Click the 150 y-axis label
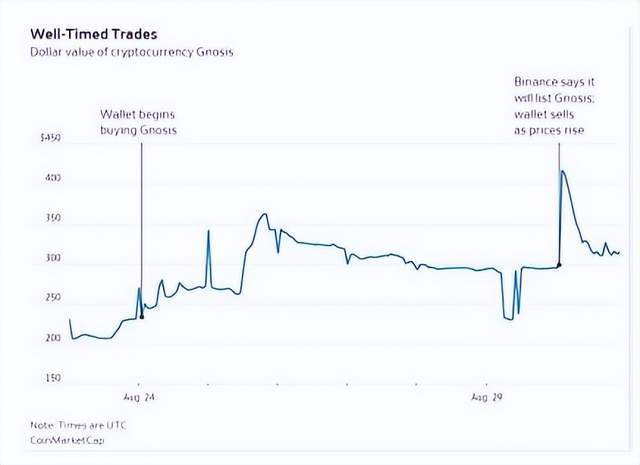This screenshot has width=640, height=465. click(x=51, y=378)
